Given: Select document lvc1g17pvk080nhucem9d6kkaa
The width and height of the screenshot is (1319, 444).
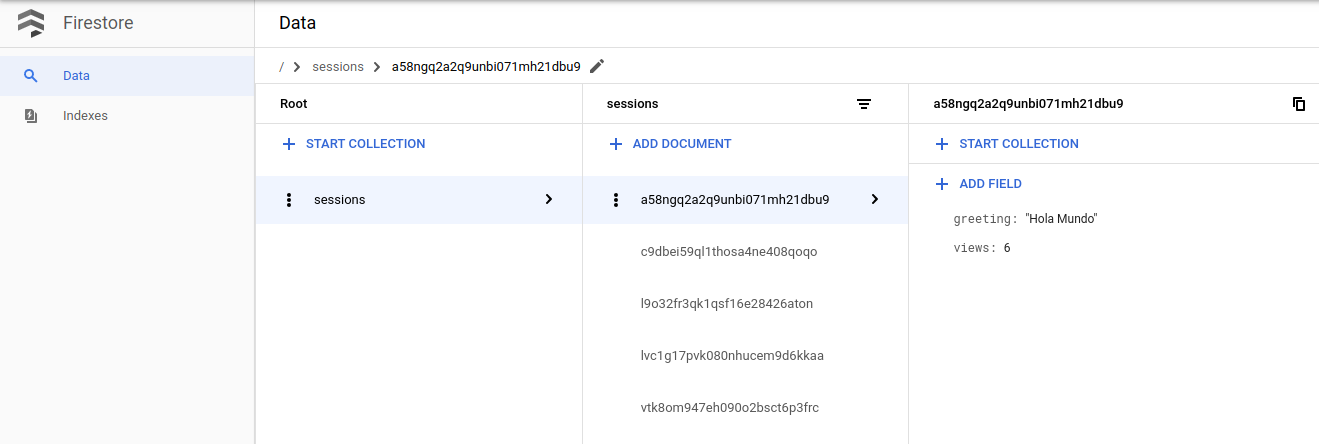Looking at the screenshot, I should [x=731, y=356].
